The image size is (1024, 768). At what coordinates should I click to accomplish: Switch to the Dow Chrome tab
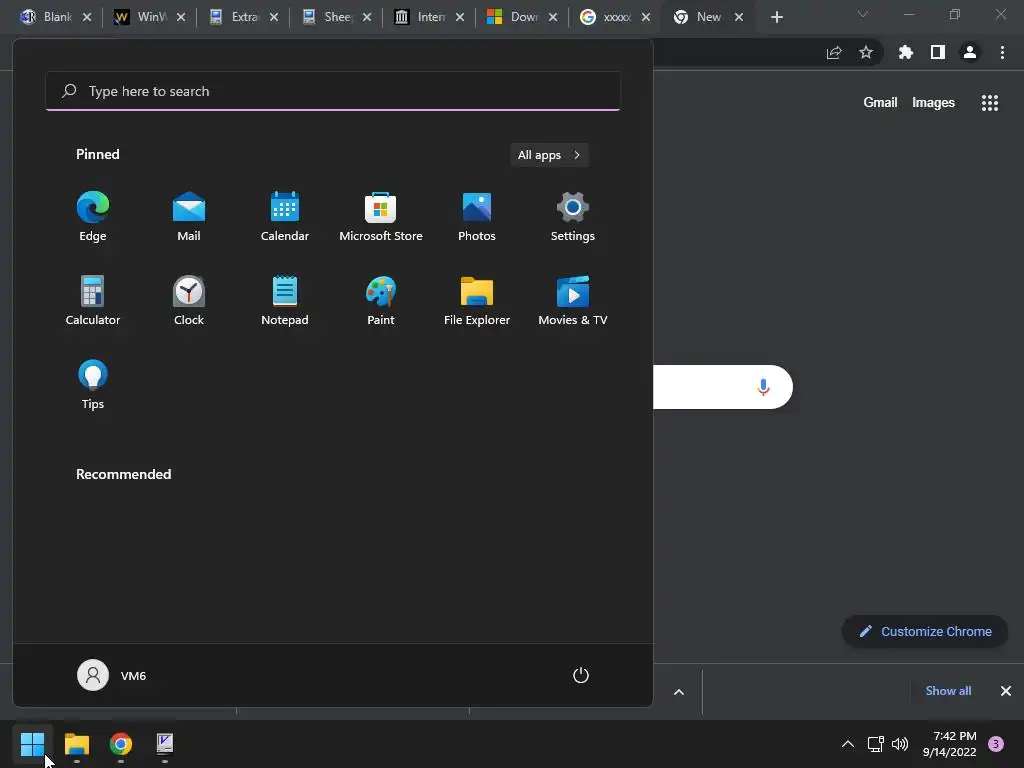point(514,17)
